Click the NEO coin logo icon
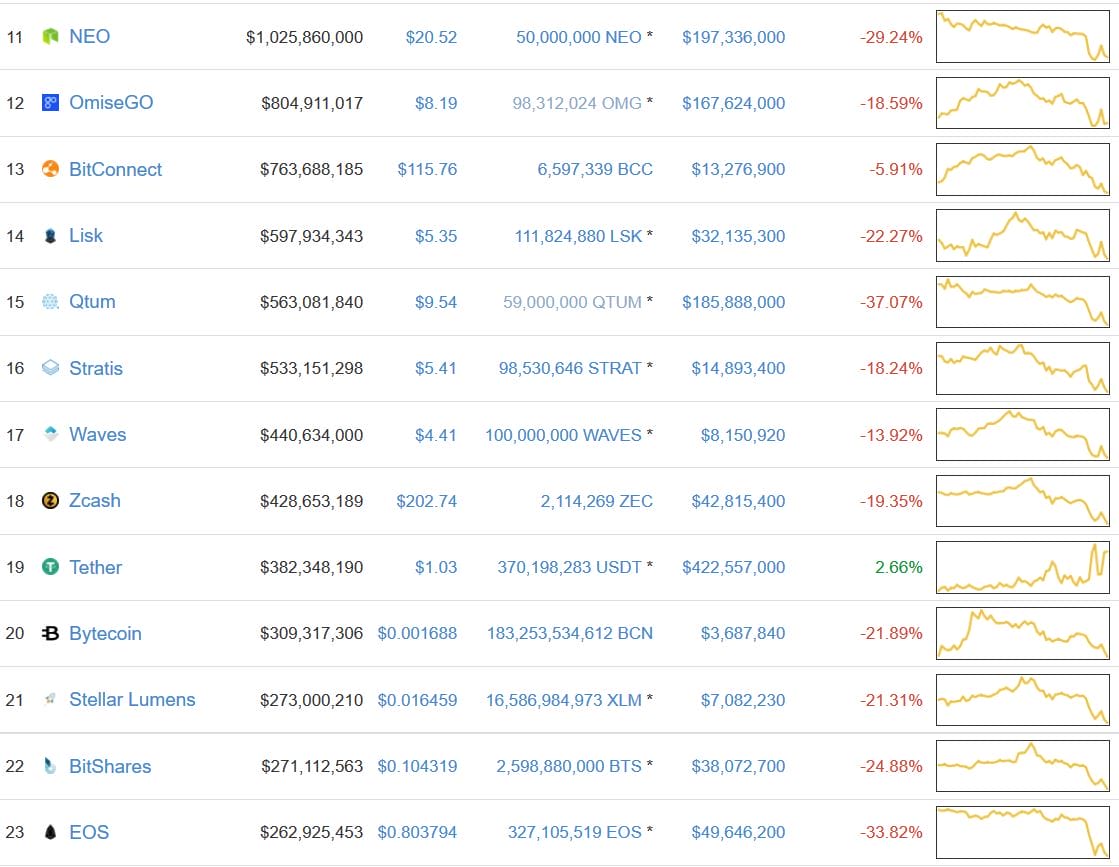Viewport: 1119px width, 867px height. pos(50,37)
